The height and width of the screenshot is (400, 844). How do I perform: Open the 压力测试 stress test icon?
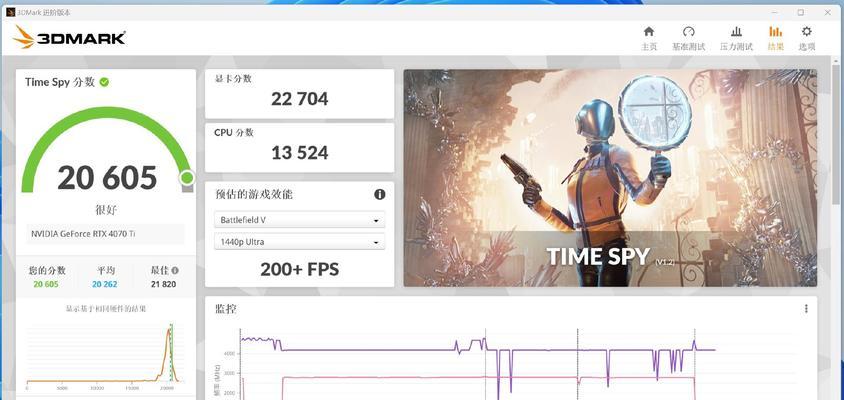tap(736, 32)
